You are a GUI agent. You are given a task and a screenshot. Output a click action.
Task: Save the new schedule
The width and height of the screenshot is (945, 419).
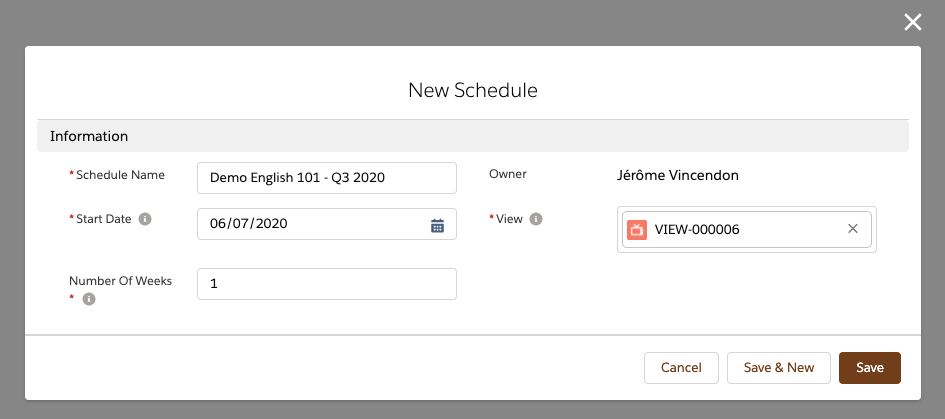click(869, 368)
